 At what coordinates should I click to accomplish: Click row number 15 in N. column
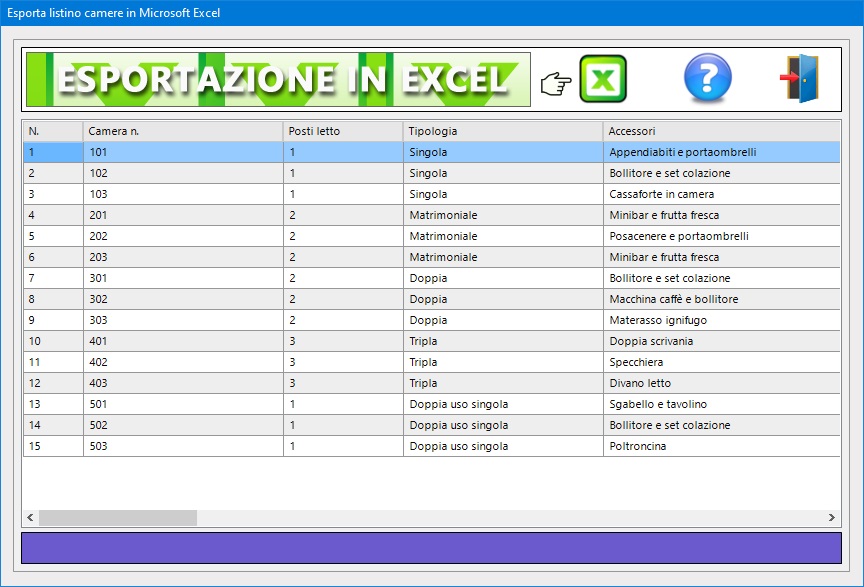point(53,446)
